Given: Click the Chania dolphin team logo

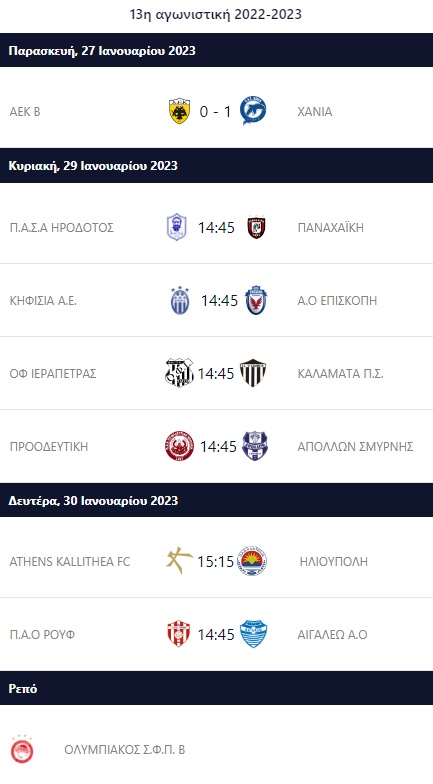Looking at the screenshot, I should click(x=253, y=111).
